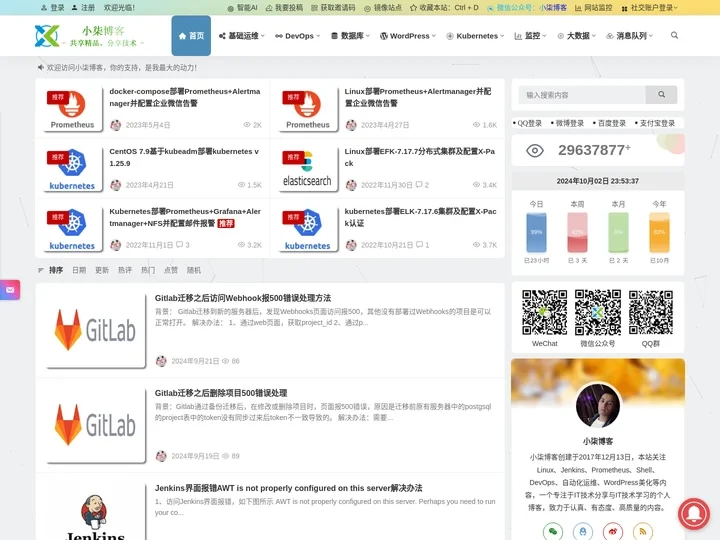Click the 百度登录 link
Image resolution: width=720 pixels, height=540 pixels.
pos(612,123)
